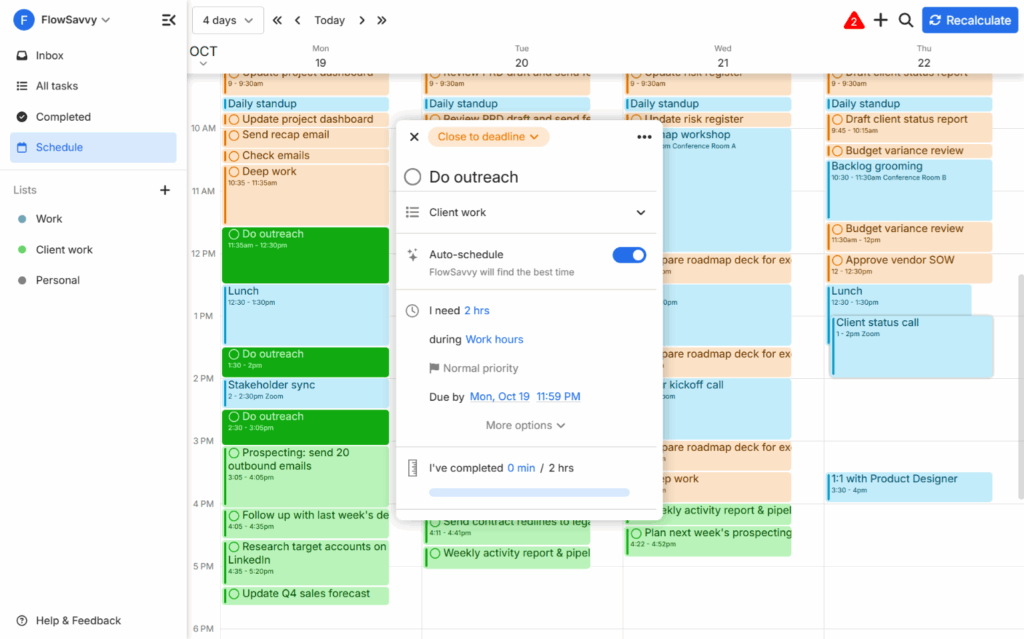Viewport: 1024px width, 639px height.
Task: Open the Close to deadline status dropdown
Action: 488,137
